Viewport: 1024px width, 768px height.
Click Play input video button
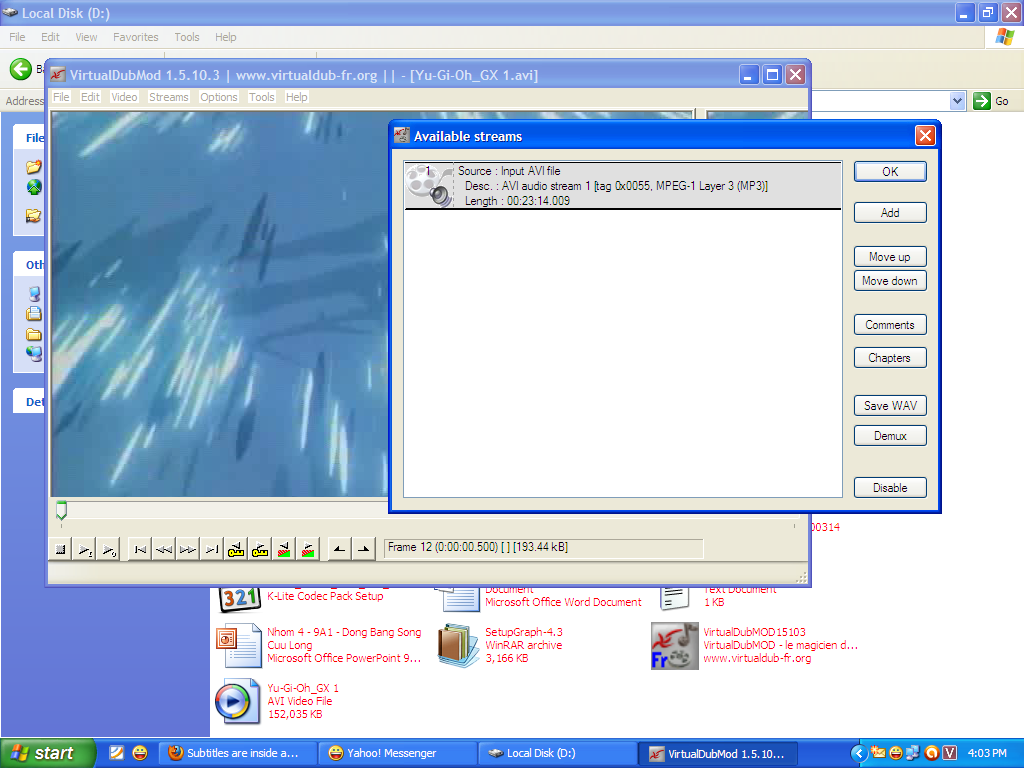pos(85,549)
